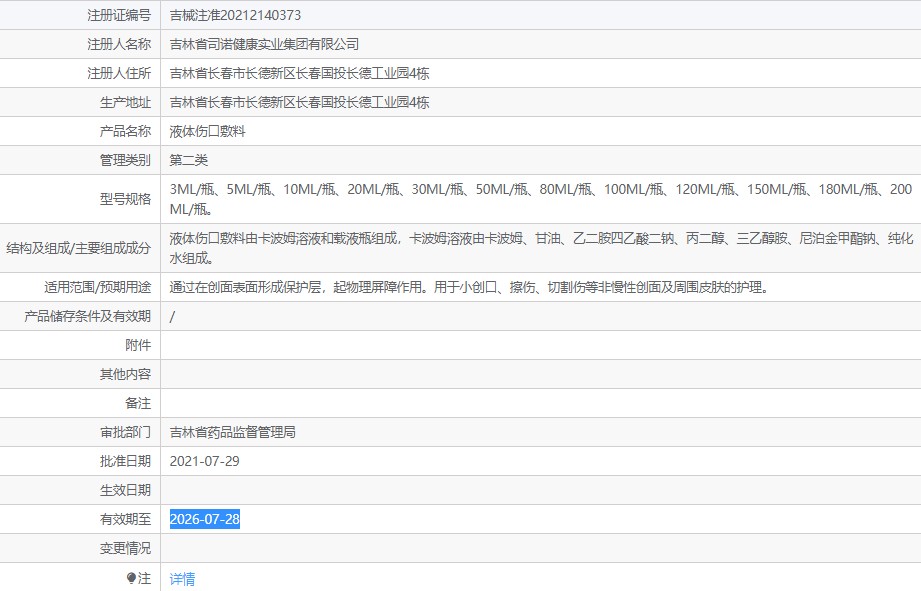Select product name 液体伤口敷料
The height and width of the screenshot is (591, 921).
pyautogui.click(x=208, y=131)
